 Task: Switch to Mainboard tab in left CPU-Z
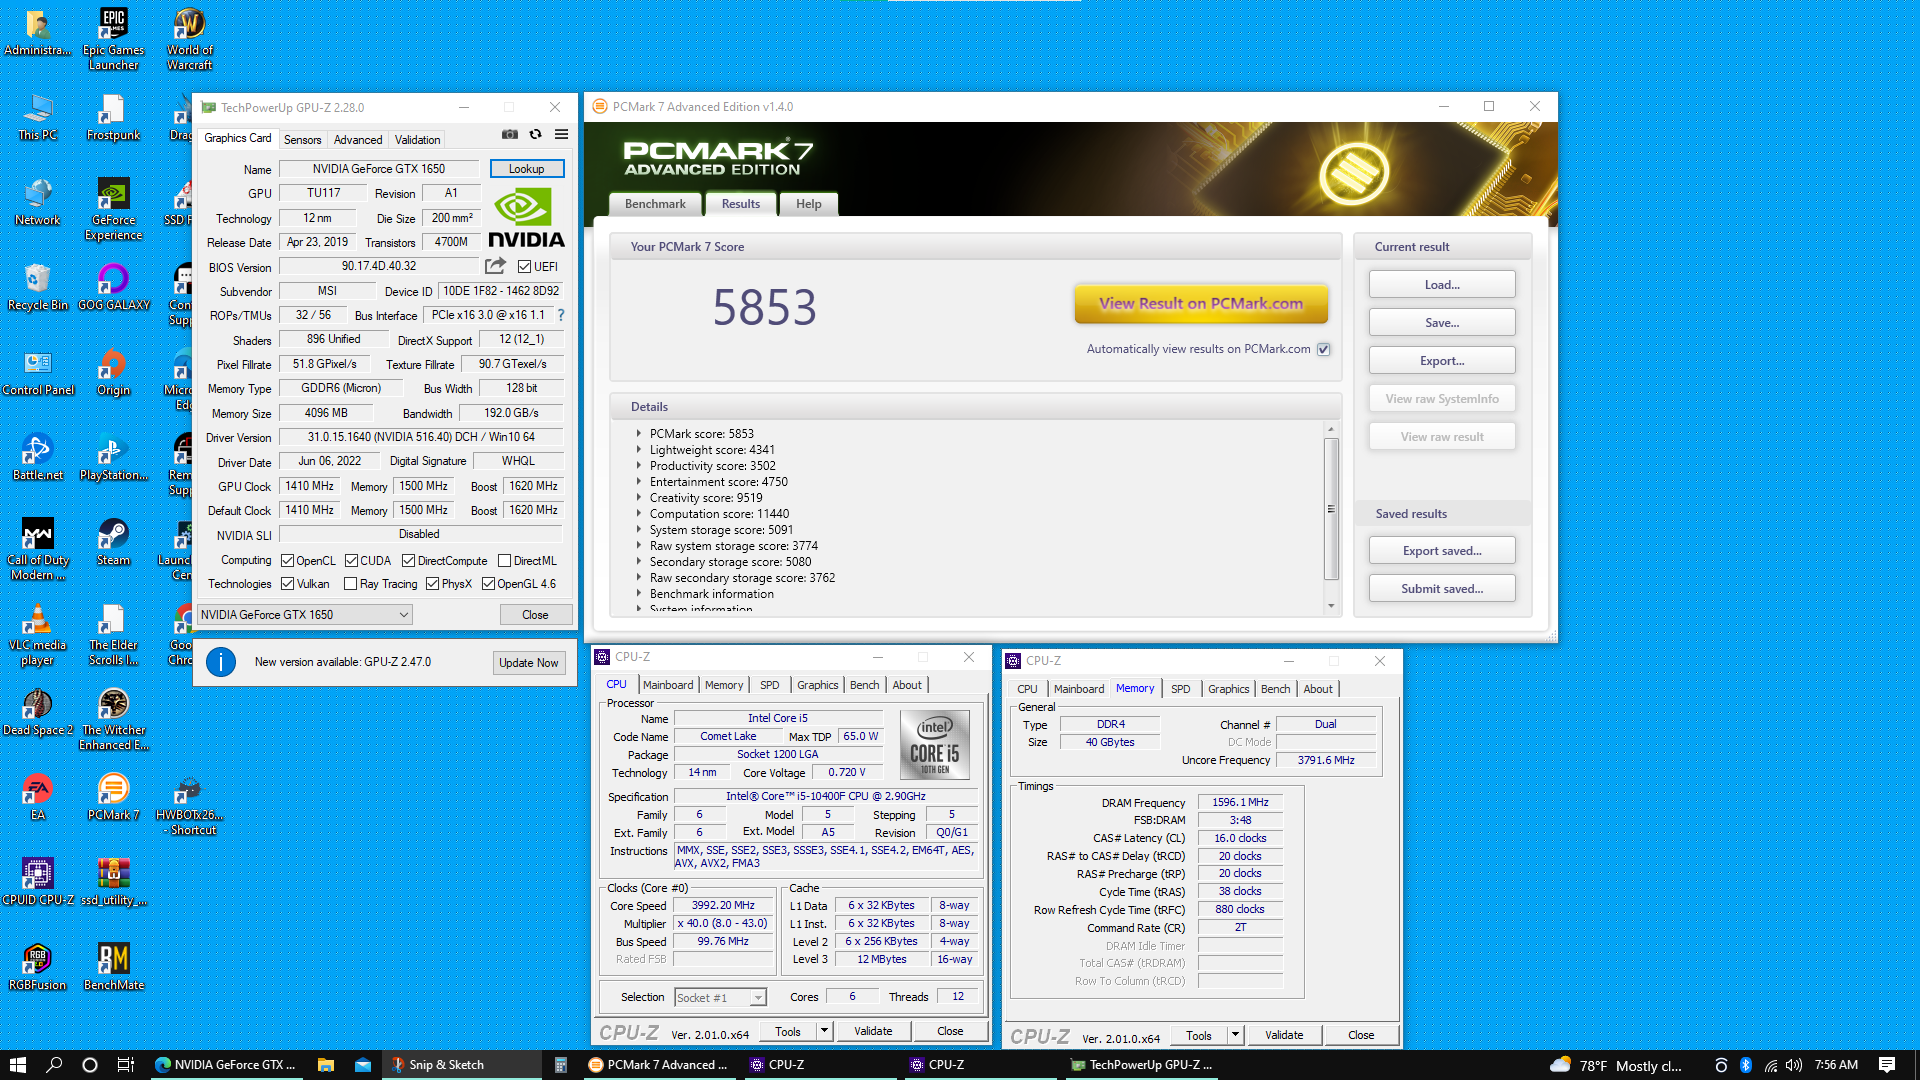[x=668, y=685]
